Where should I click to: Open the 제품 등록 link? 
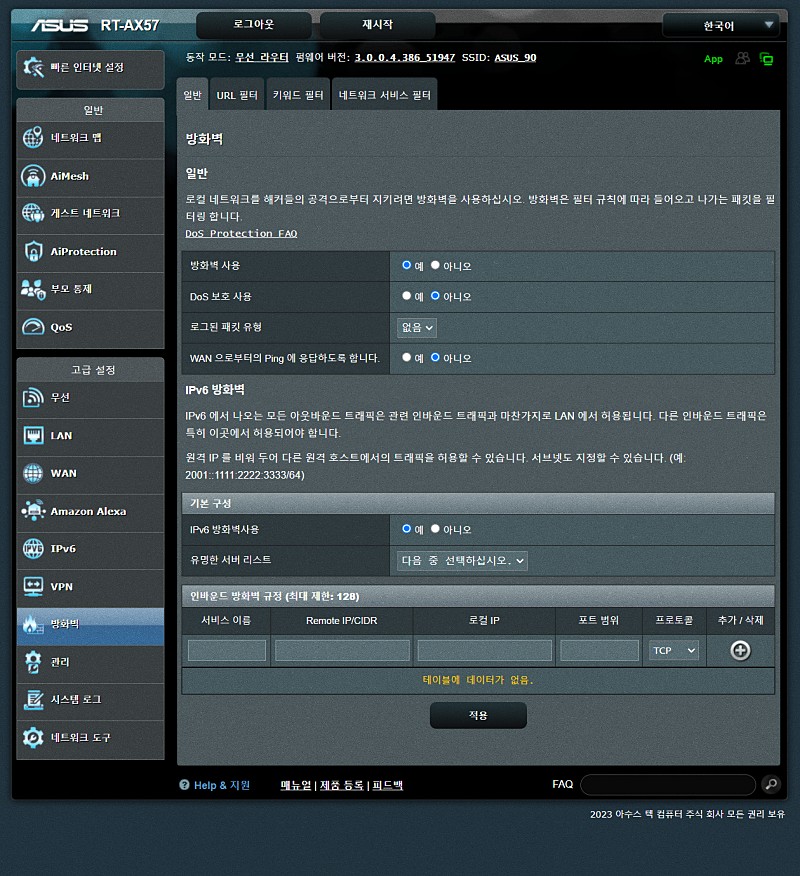(341, 785)
